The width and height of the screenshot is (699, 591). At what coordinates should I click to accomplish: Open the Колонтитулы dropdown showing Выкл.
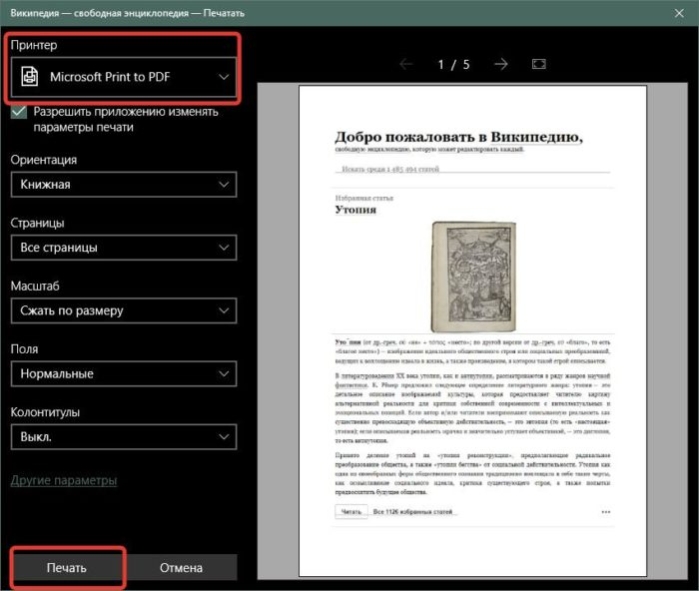tap(123, 437)
